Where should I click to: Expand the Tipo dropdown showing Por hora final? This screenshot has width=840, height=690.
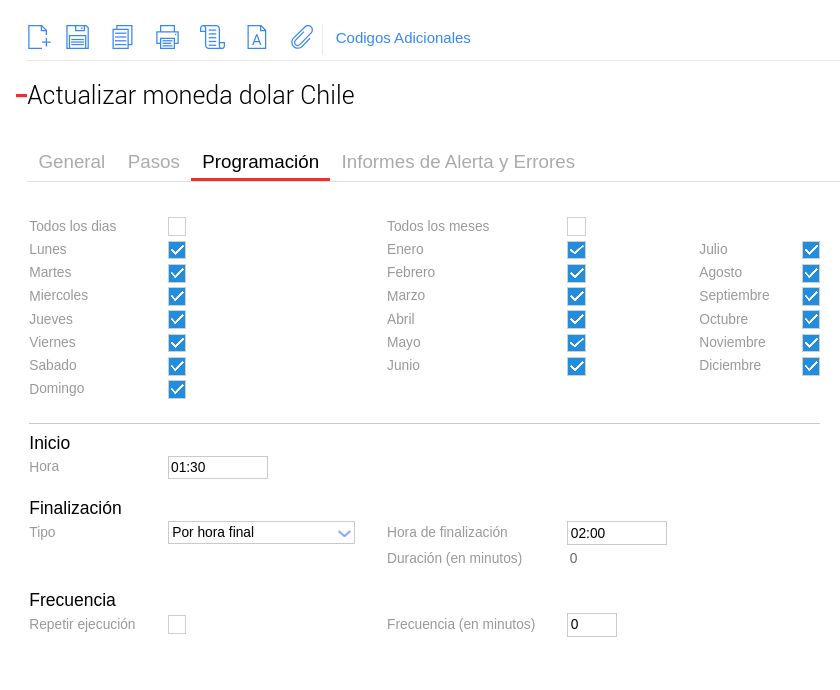(261, 532)
